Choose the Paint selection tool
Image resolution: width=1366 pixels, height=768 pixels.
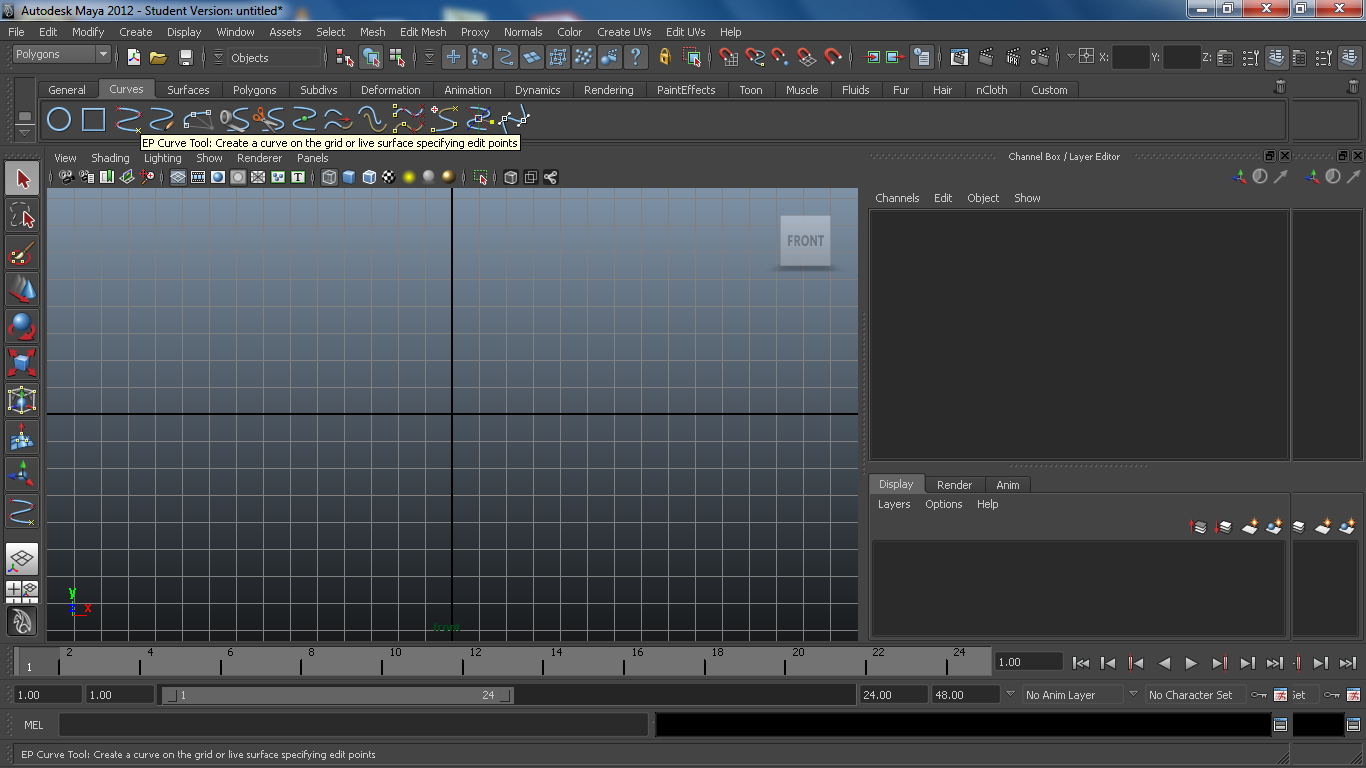coord(22,253)
